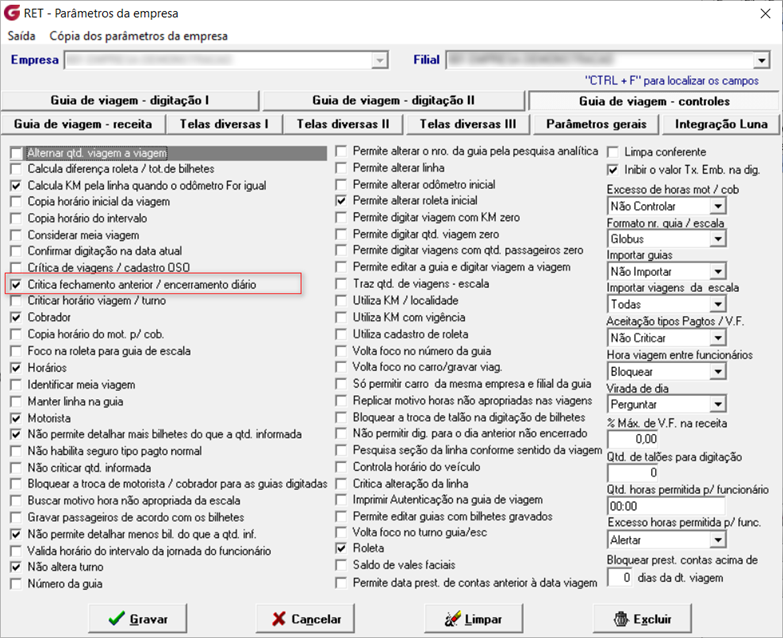Open Aceitação tipos Pagtos / V.F. dropdown
This screenshot has height=638, width=783.
(x=718, y=338)
